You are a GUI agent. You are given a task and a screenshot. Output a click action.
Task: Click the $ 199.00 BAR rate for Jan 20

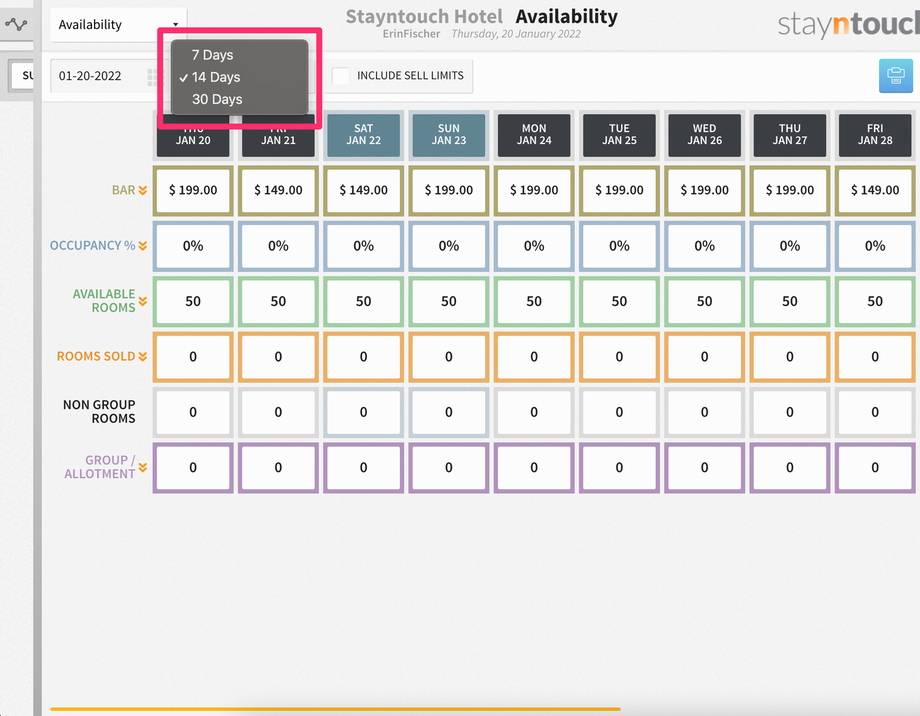pyautogui.click(x=193, y=191)
